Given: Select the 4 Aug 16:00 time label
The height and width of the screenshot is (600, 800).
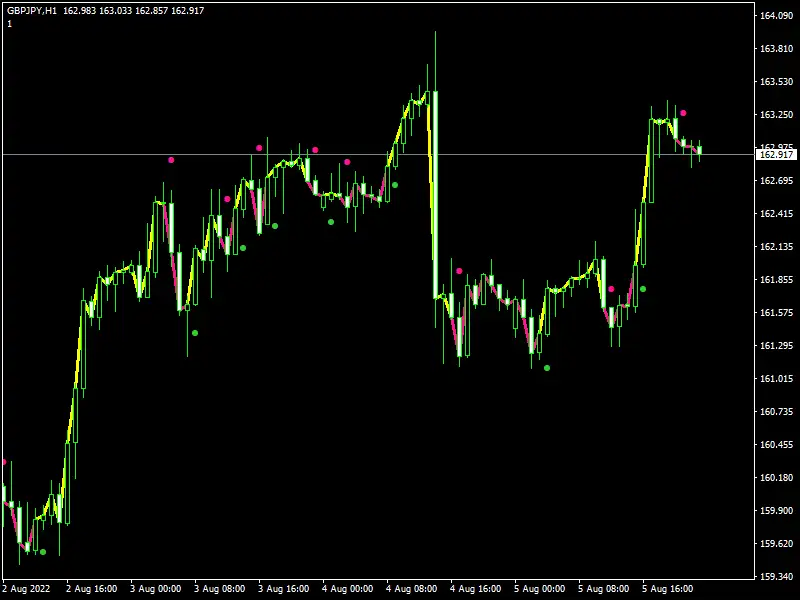Looking at the screenshot, I should [x=476, y=589].
